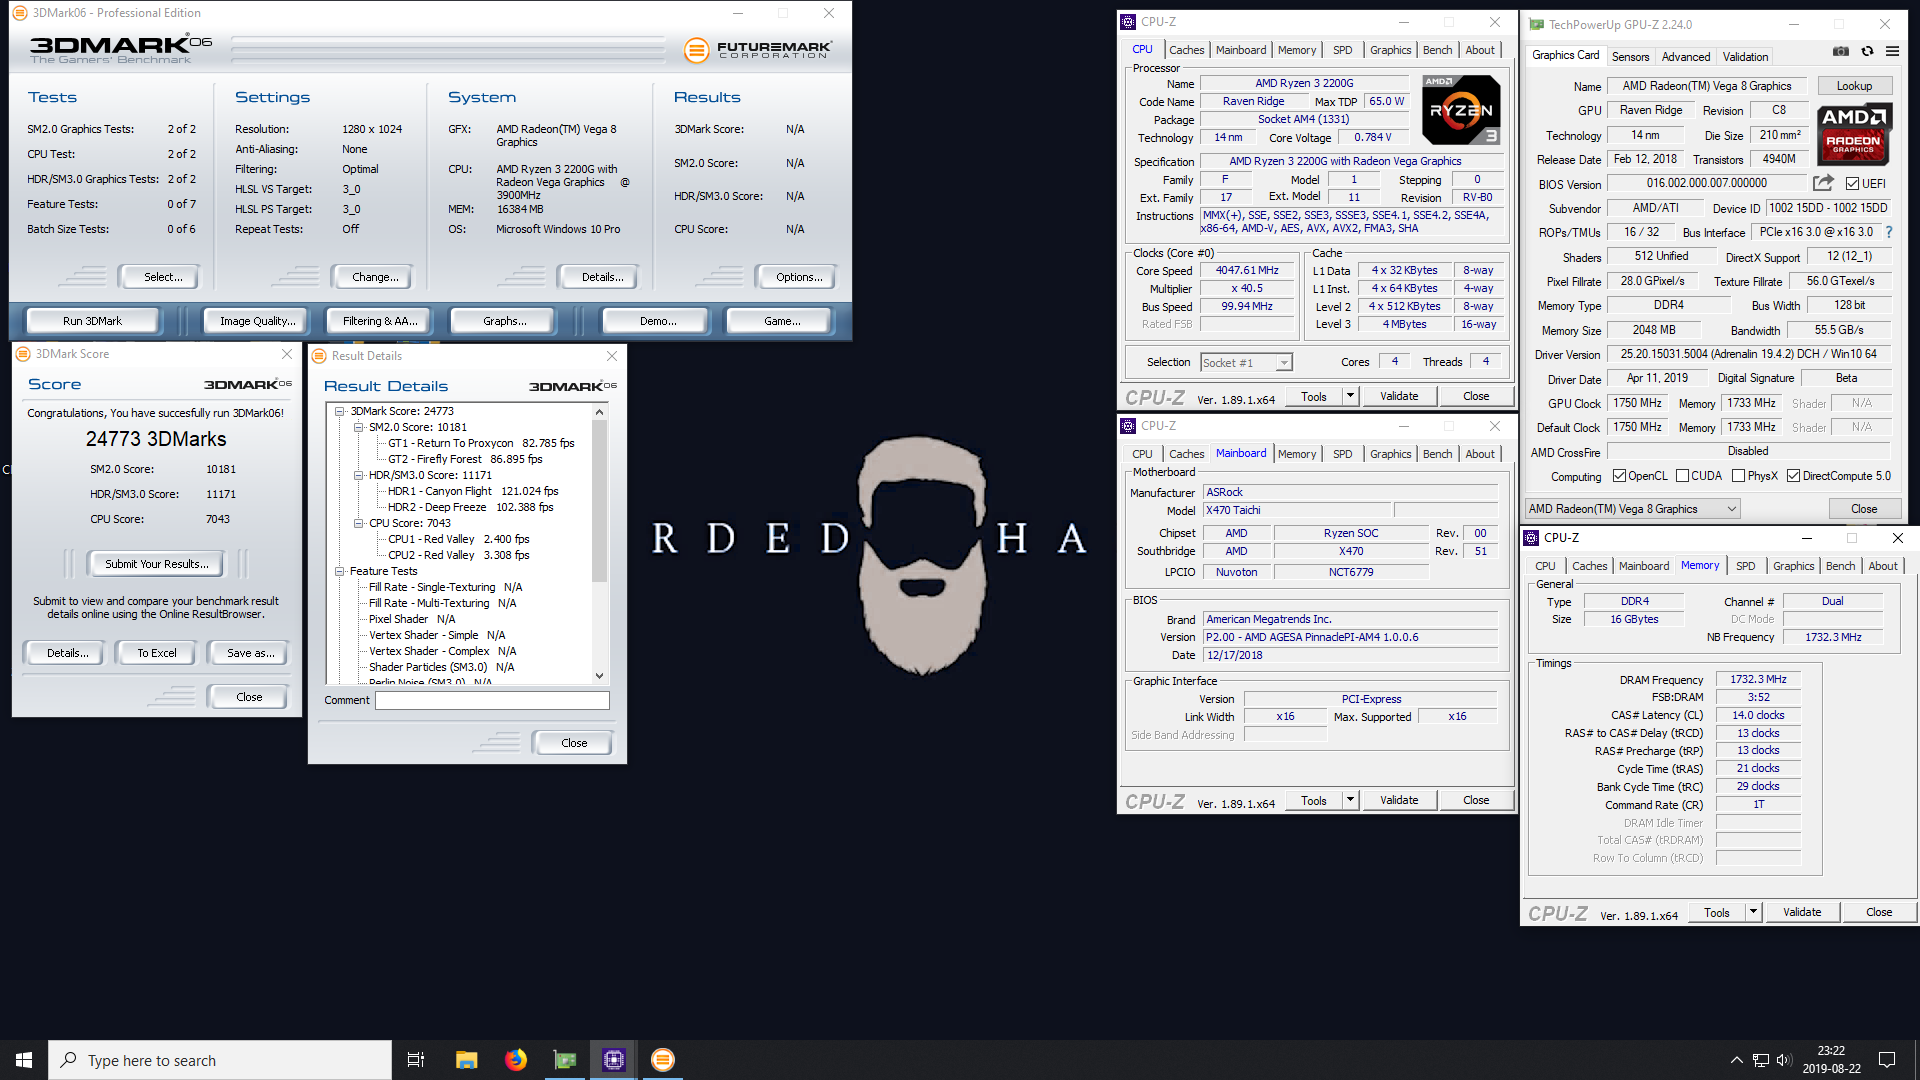The height and width of the screenshot is (1080, 1920).
Task: Open Tools dropdown arrow in CPU-Z Memory window
Action: pos(1753,912)
